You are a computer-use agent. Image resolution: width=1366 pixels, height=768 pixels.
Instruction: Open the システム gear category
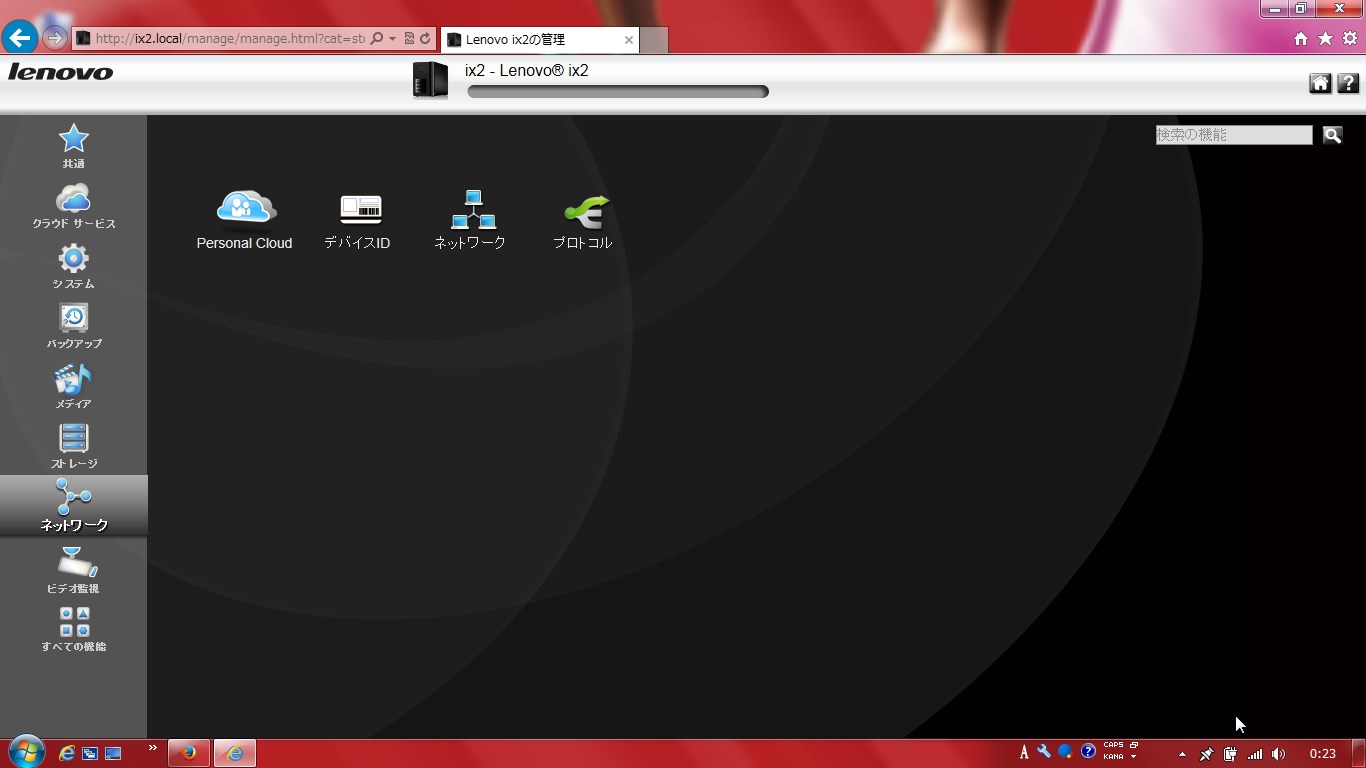[73, 266]
